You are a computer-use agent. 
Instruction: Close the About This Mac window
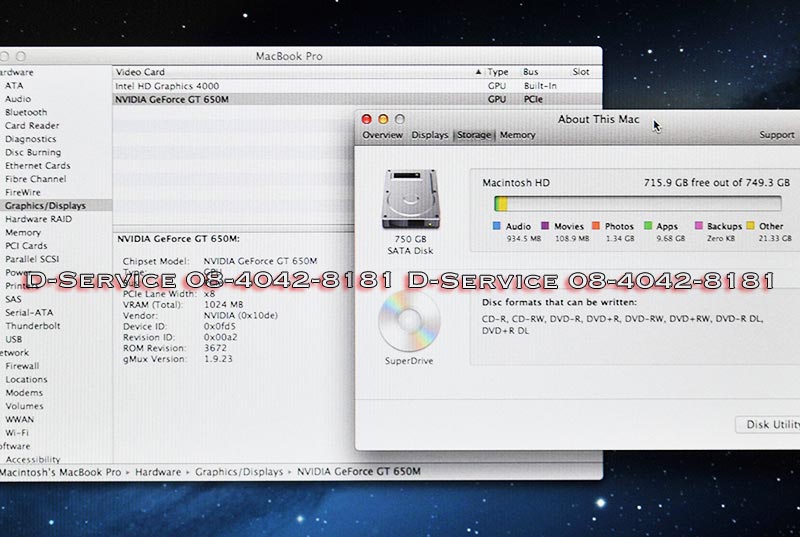point(366,119)
